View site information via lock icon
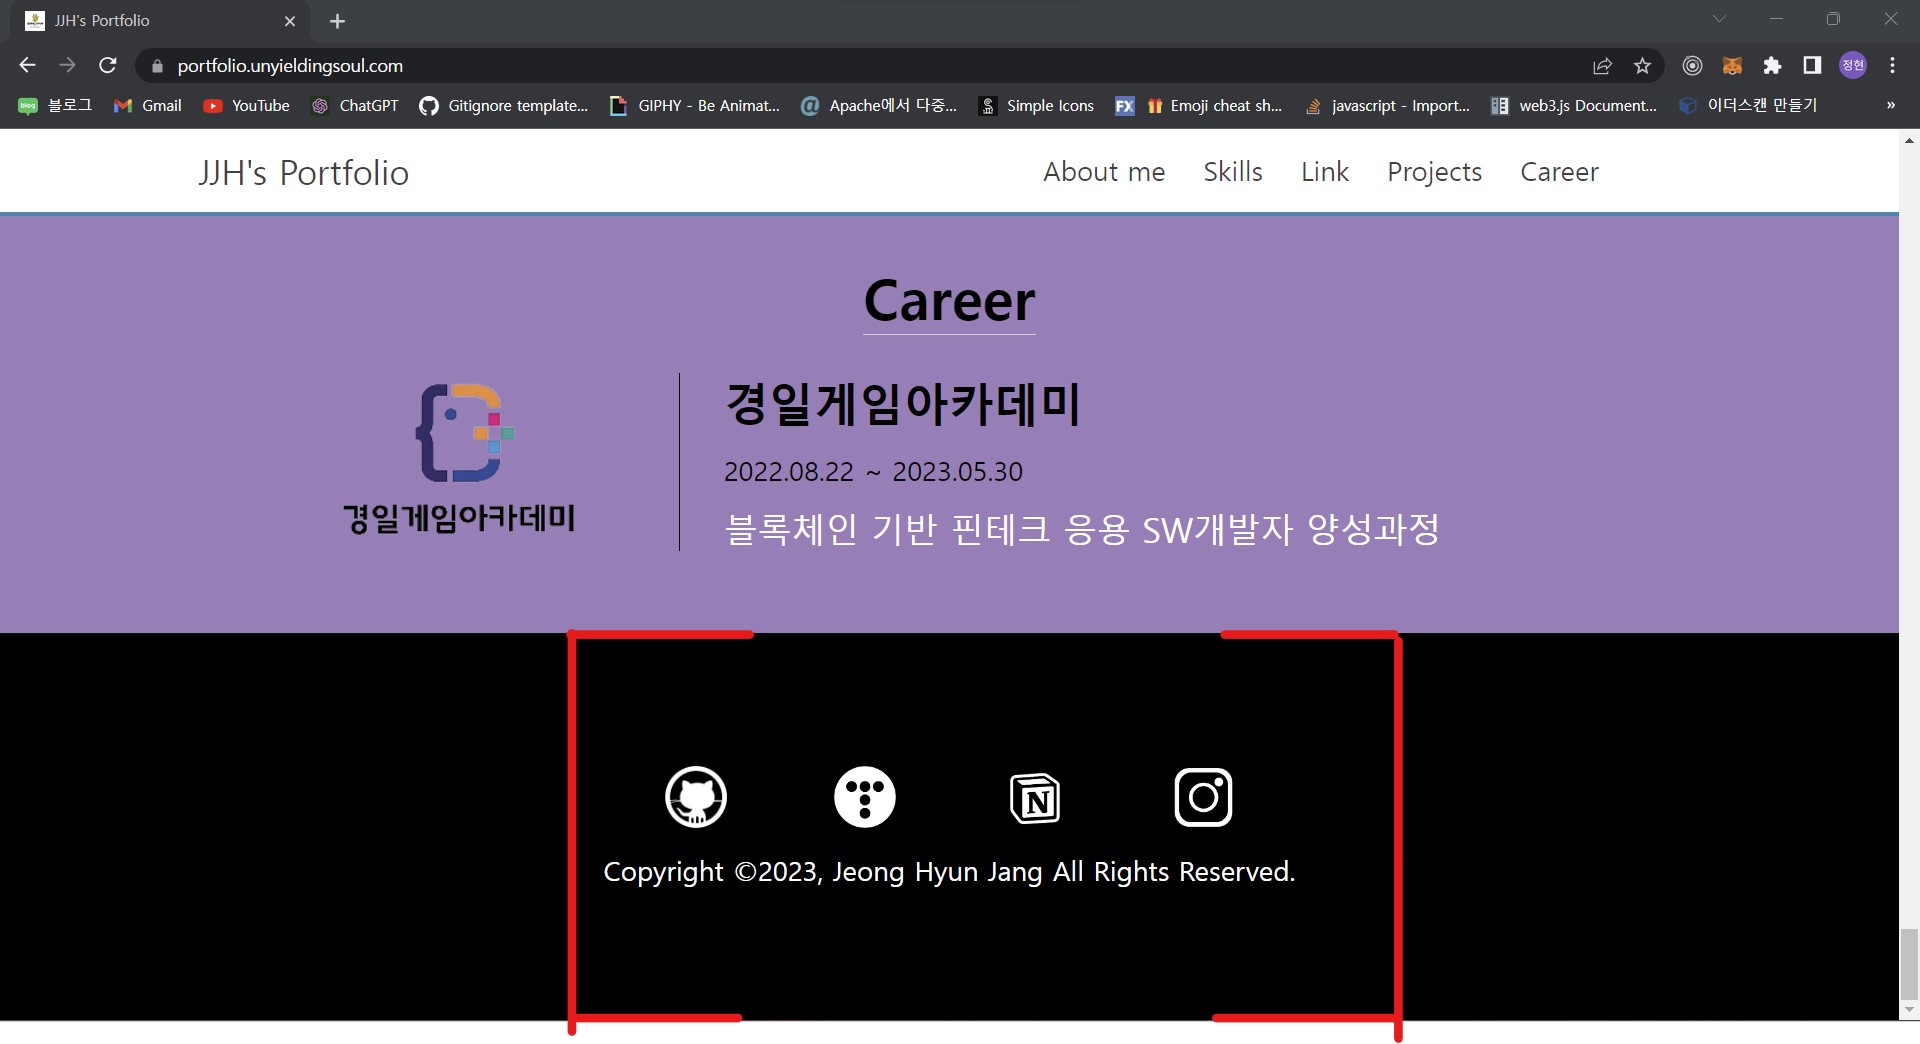The image size is (1920, 1044). (x=156, y=66)
